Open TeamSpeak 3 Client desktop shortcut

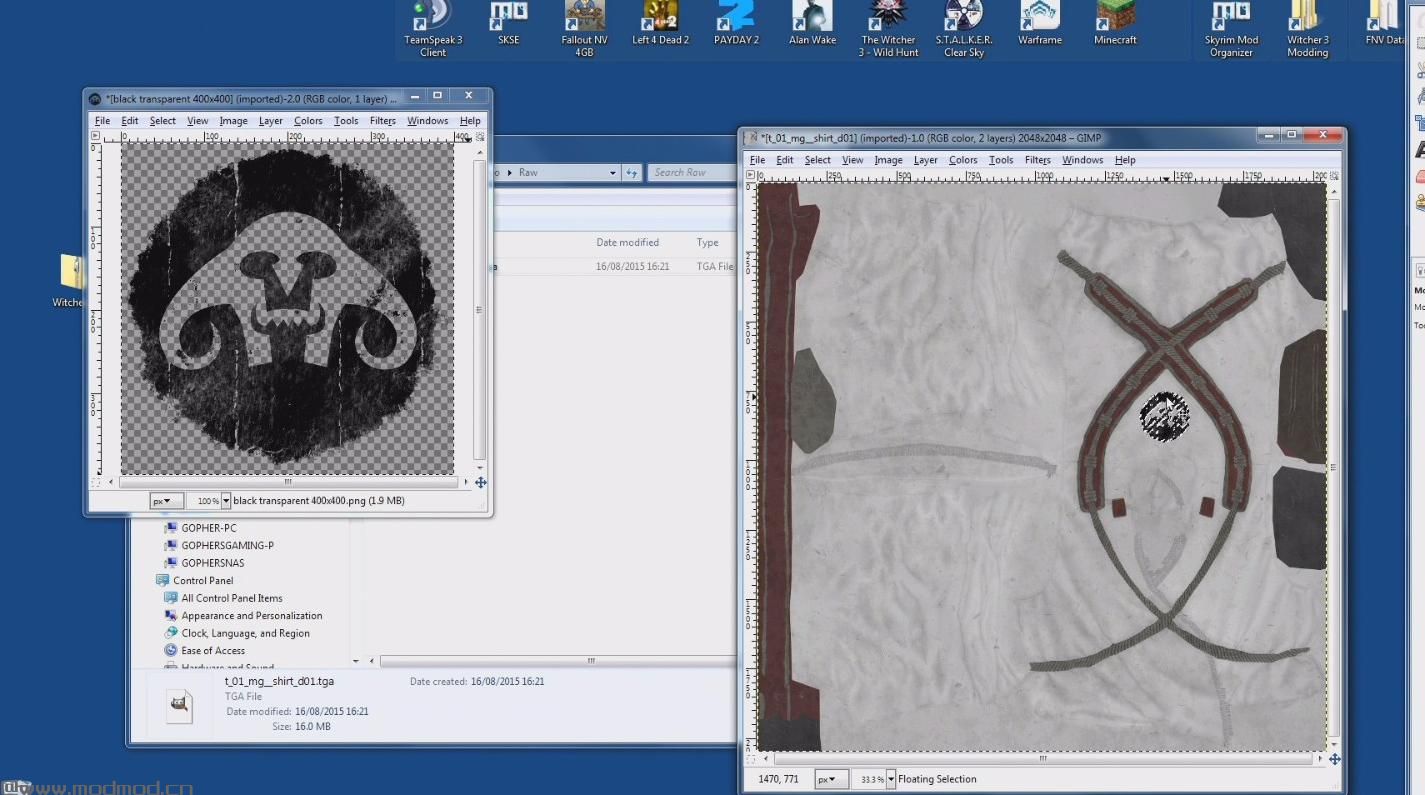[433, 28]
